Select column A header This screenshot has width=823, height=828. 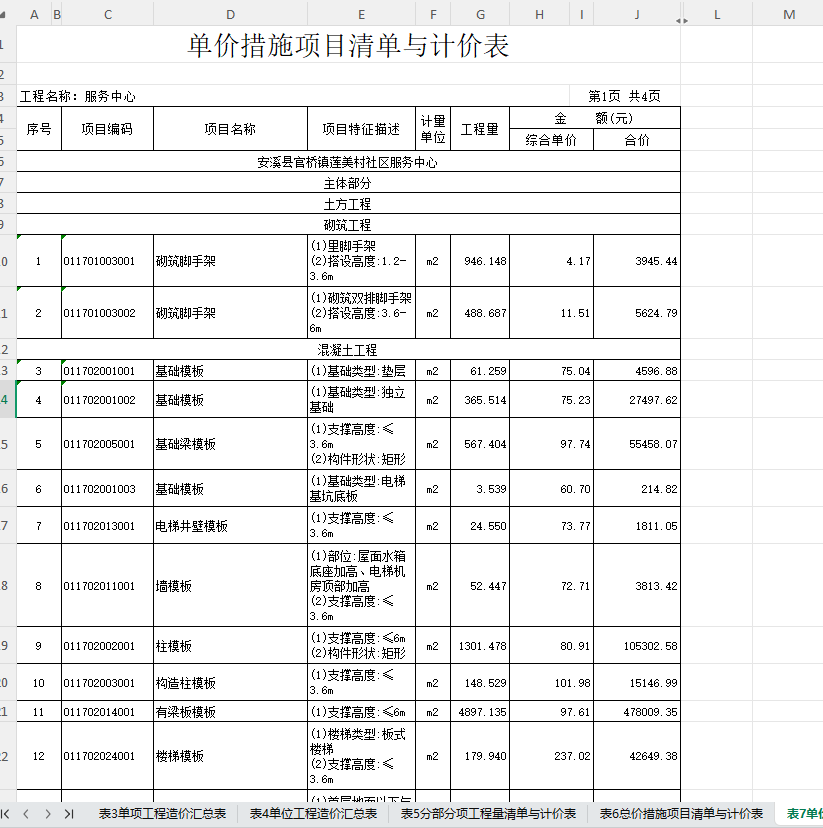tap(34, 15)
